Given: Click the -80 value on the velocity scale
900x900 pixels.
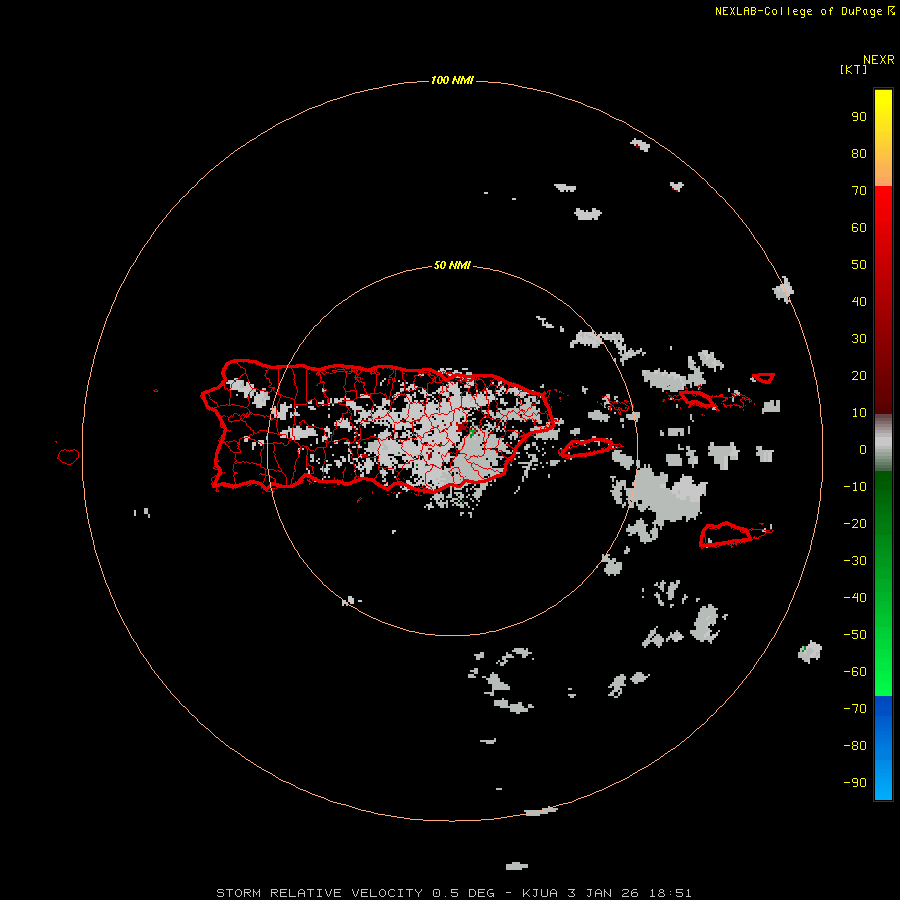Looking at the screenshot, I should 855,746.
